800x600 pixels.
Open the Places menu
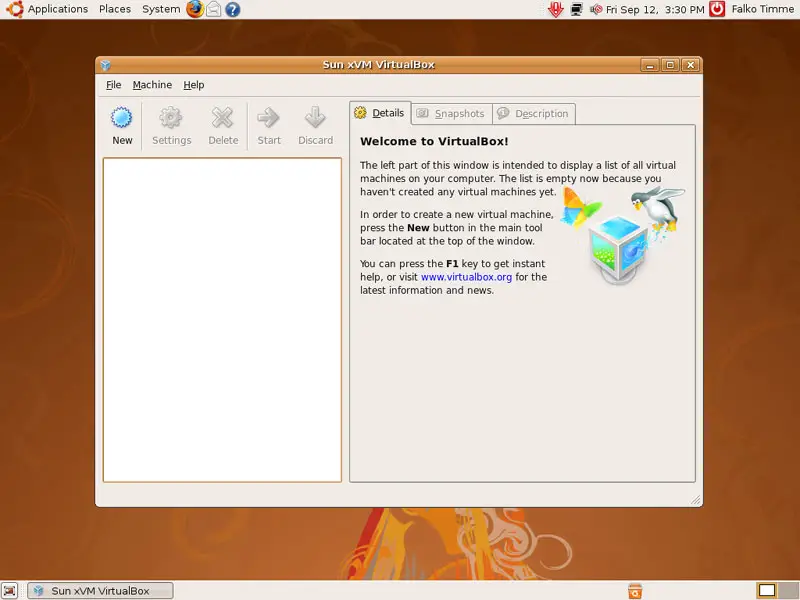pos(115,9)
